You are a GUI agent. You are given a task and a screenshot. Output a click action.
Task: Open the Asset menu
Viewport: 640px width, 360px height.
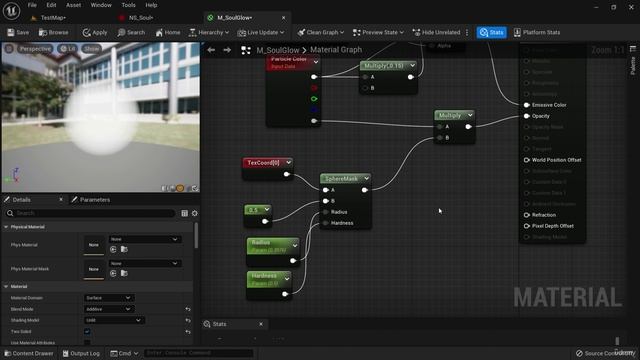point(73,5)
